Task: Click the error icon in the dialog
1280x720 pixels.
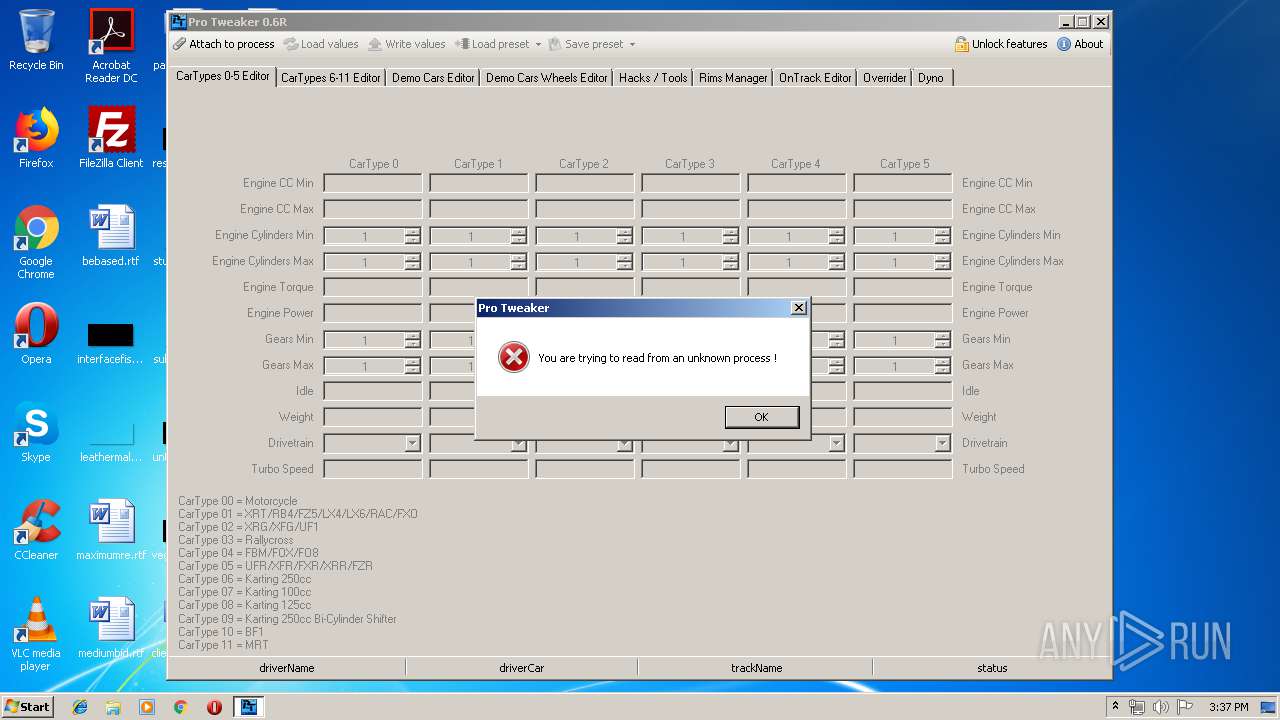Action: coord(514,357)
